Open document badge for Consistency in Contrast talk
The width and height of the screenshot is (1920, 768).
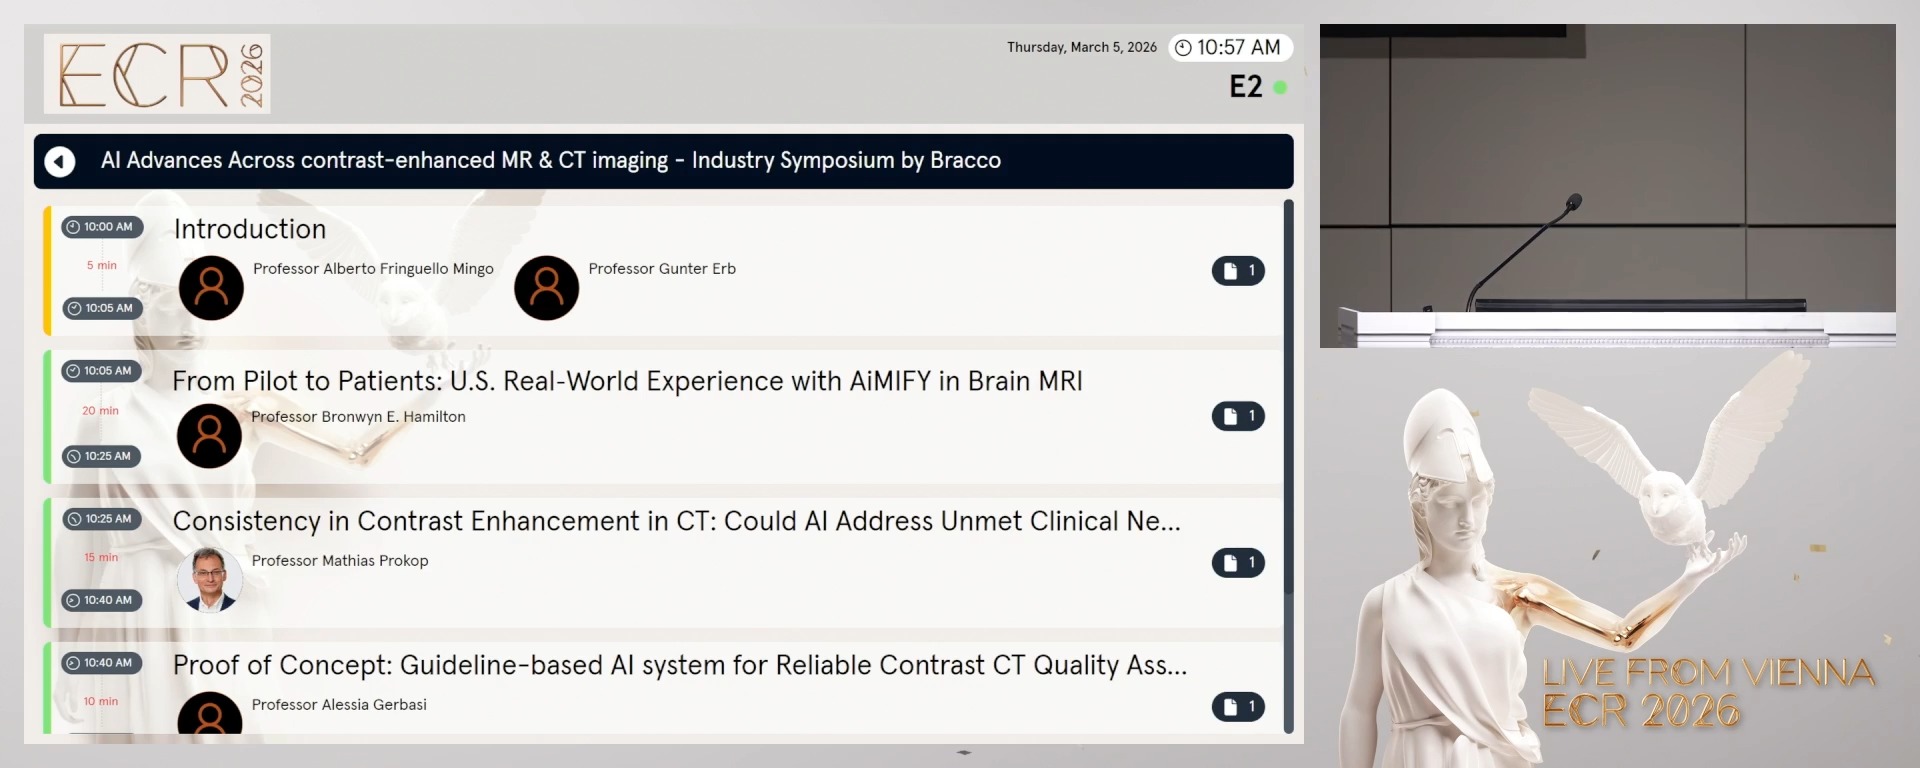(1238, 563)
